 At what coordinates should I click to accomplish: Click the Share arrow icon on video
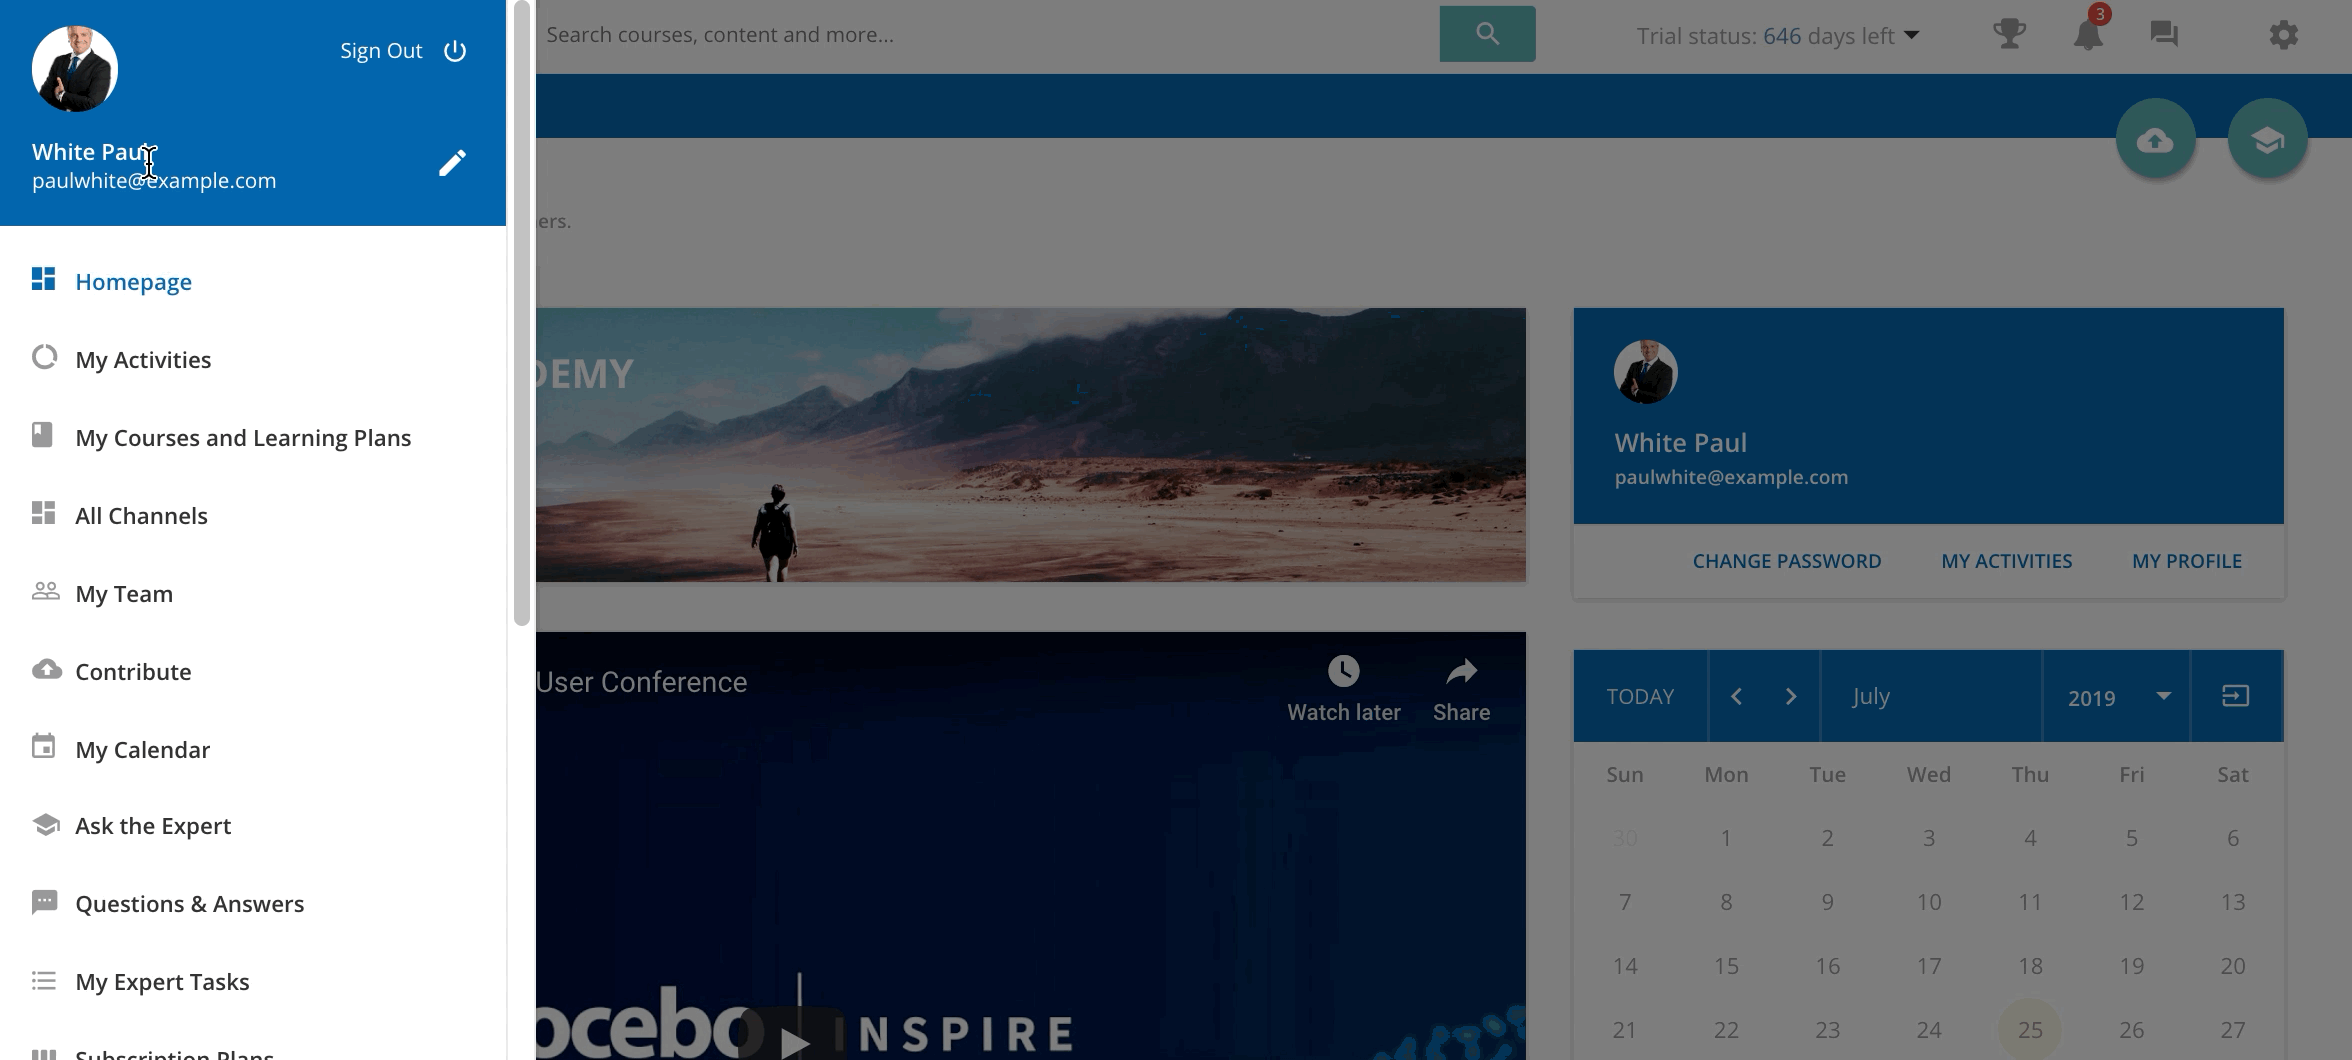(x=1461, y=671)
